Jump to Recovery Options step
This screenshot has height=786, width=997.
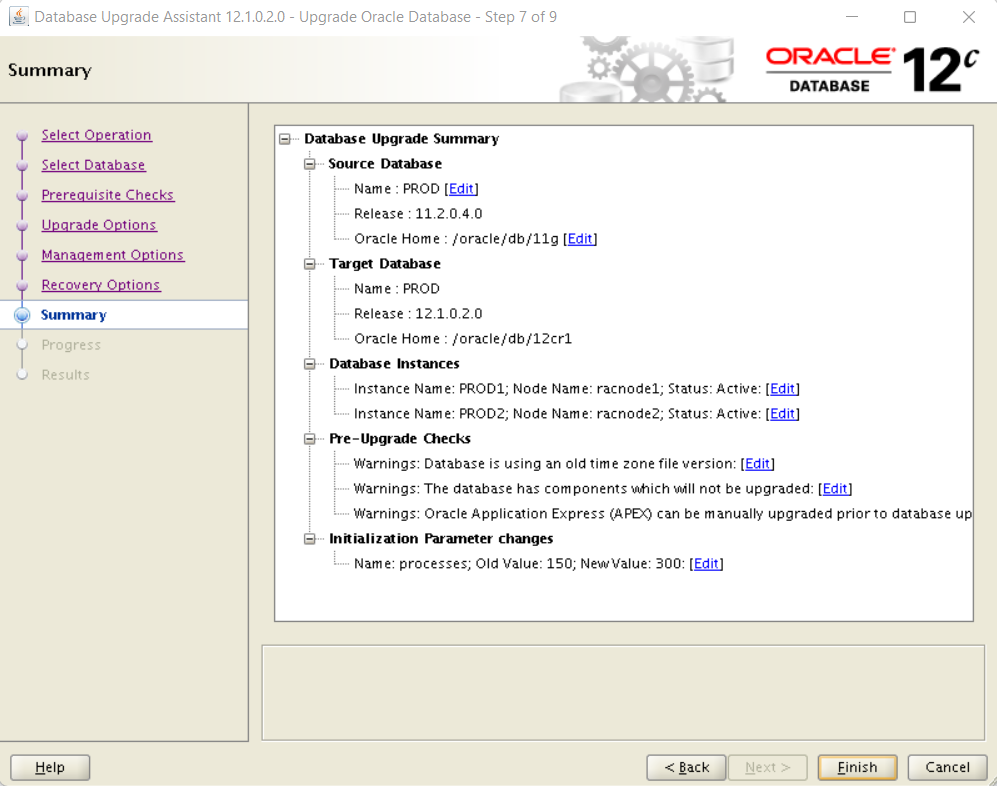click(x=100, y=284)
